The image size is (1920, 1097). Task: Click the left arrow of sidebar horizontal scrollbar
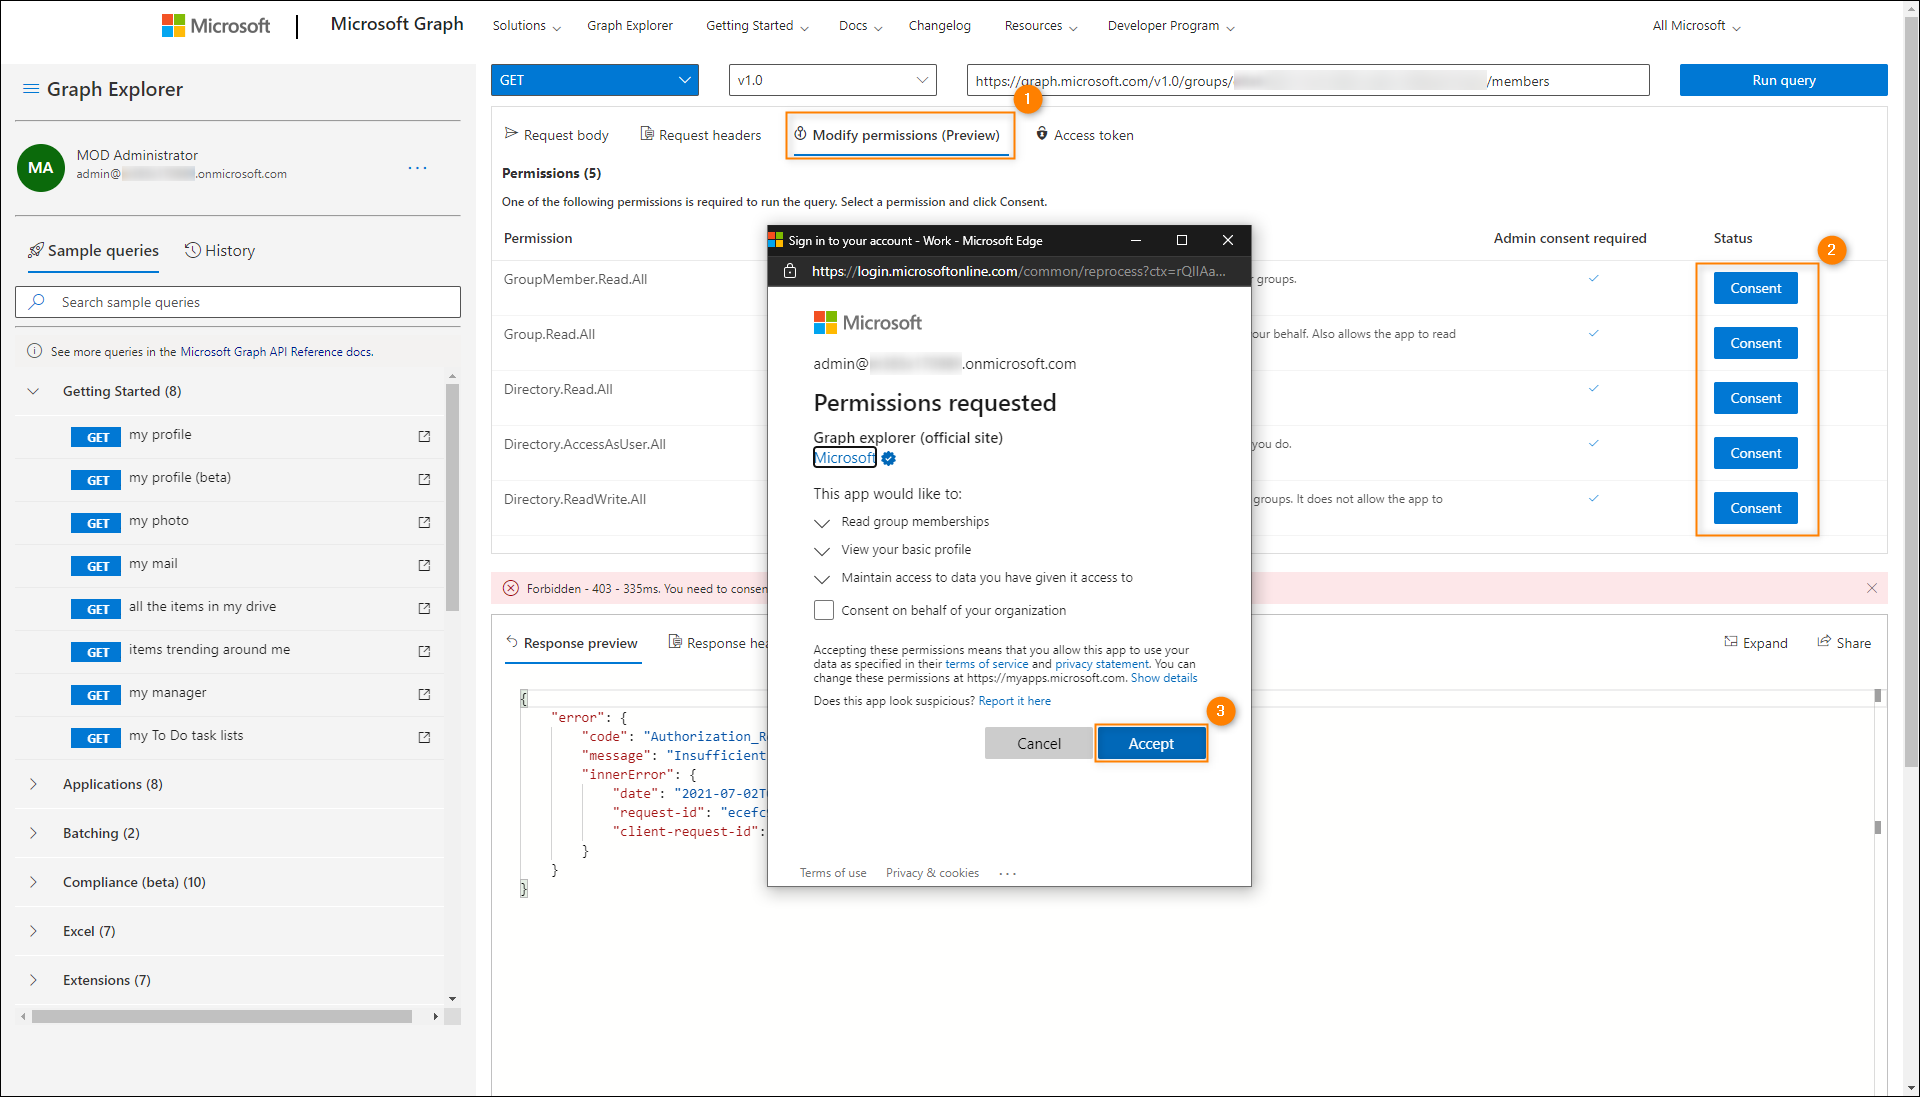(23, 1016)
